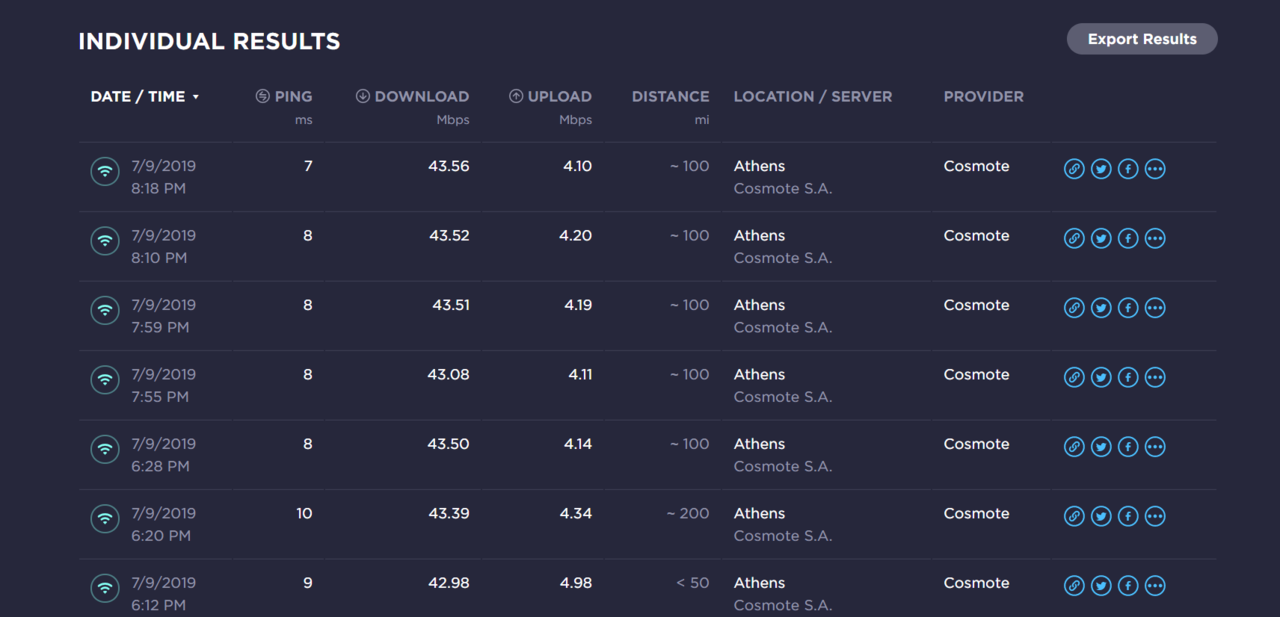Sort results by Ping column header
Image resolution: width=1280 pixels, height=617 pixels.
284,96
